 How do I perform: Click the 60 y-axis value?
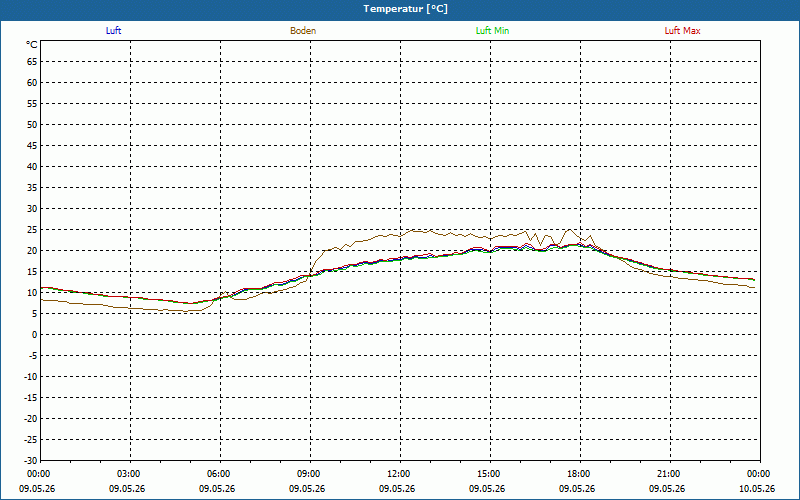[32, 83]
